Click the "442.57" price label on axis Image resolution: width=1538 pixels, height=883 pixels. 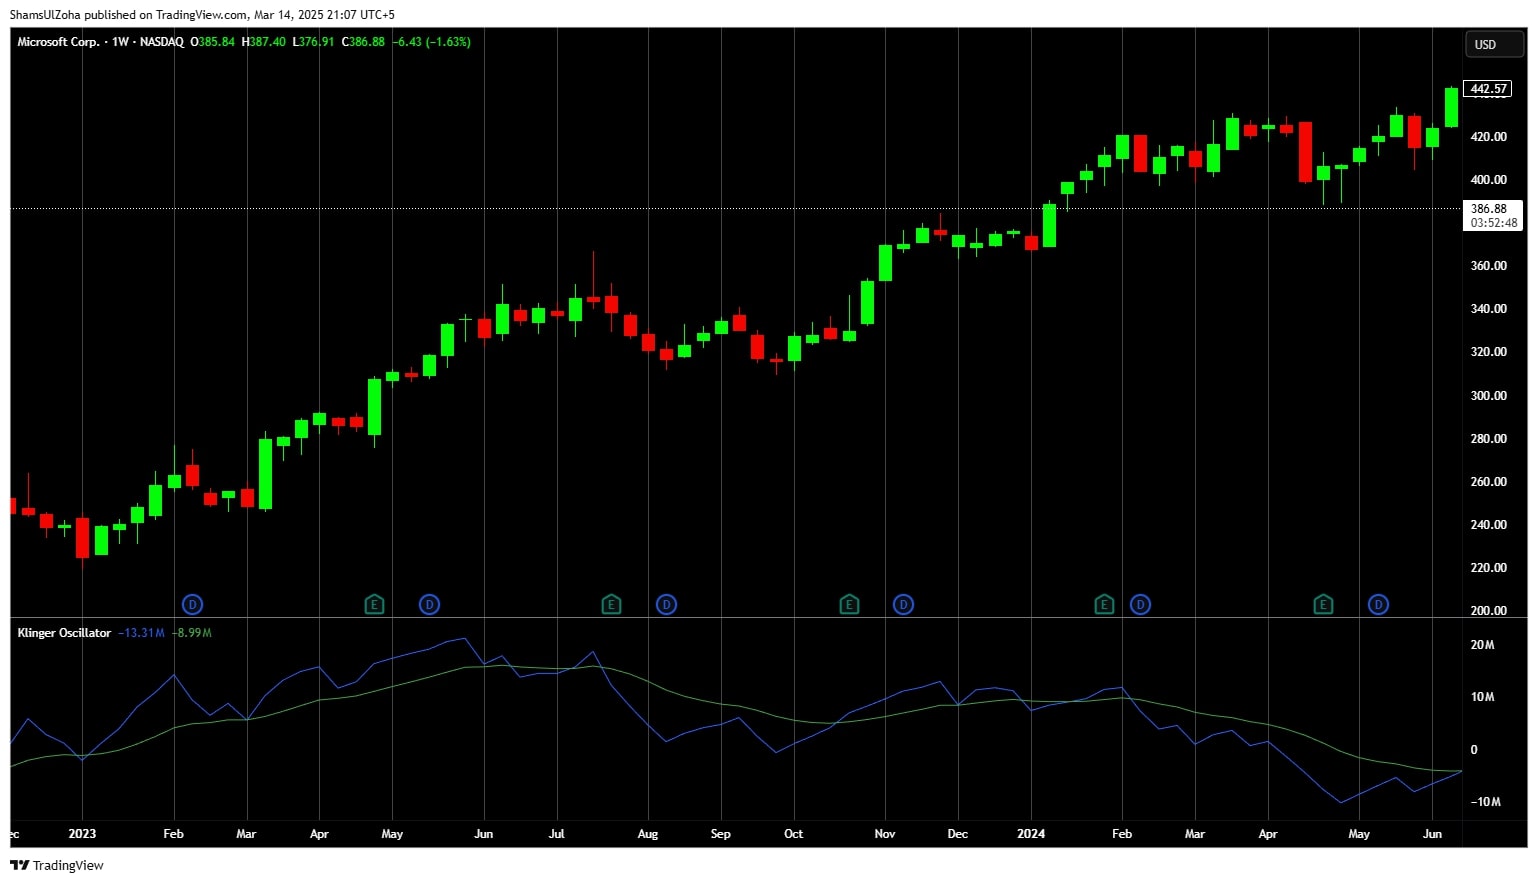tap(1488, 89)
